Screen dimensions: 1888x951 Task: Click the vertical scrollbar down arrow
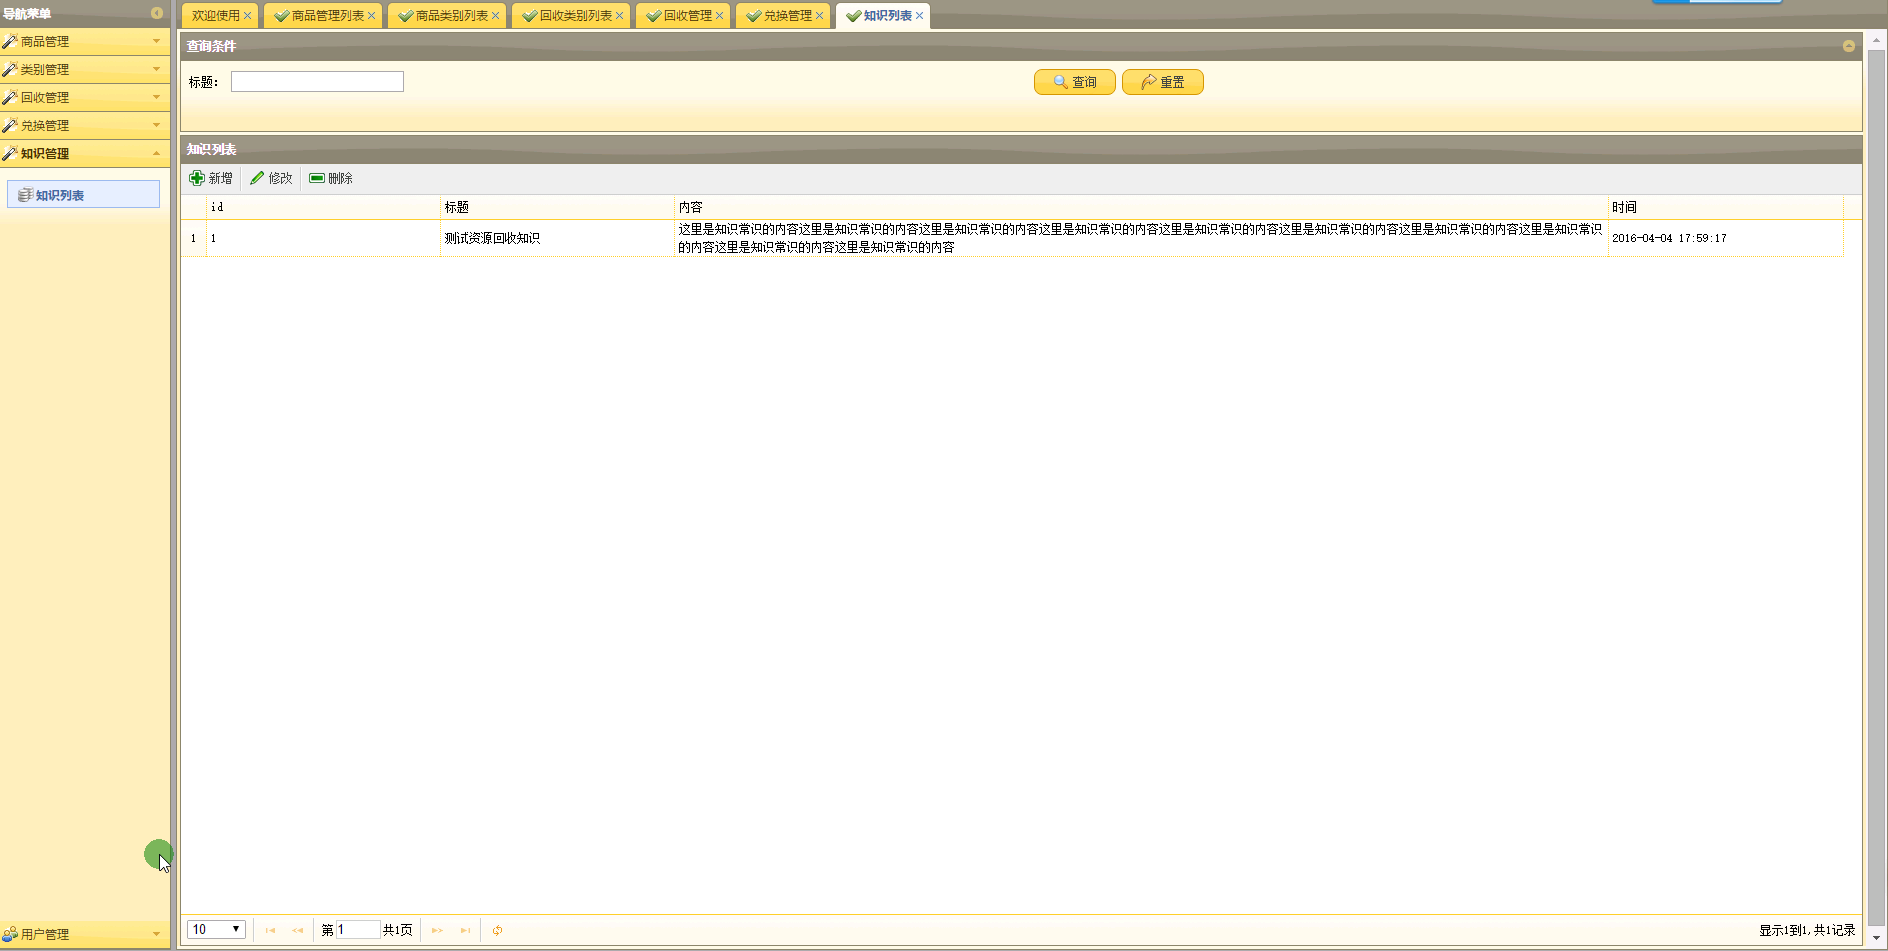coord(1876,939)
